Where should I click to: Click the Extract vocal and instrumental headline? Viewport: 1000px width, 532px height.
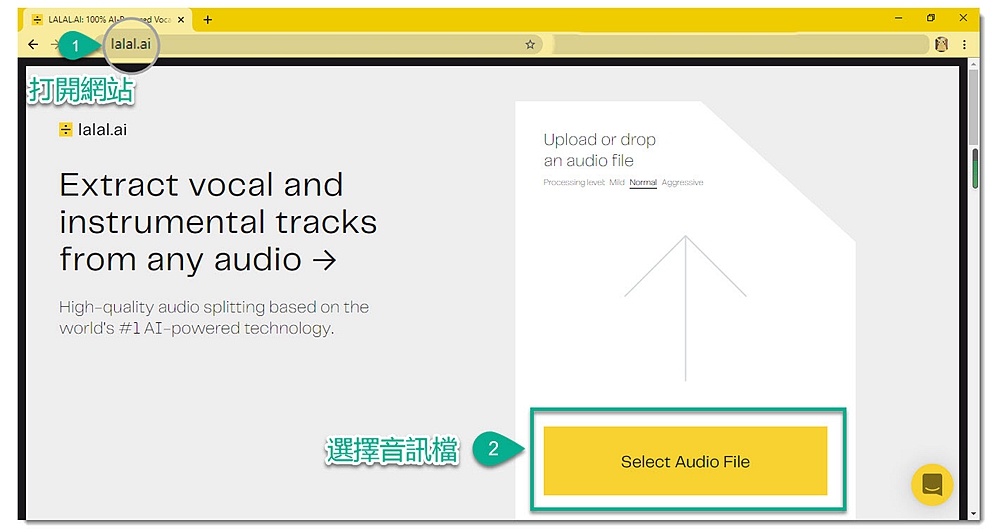point(218,222)
